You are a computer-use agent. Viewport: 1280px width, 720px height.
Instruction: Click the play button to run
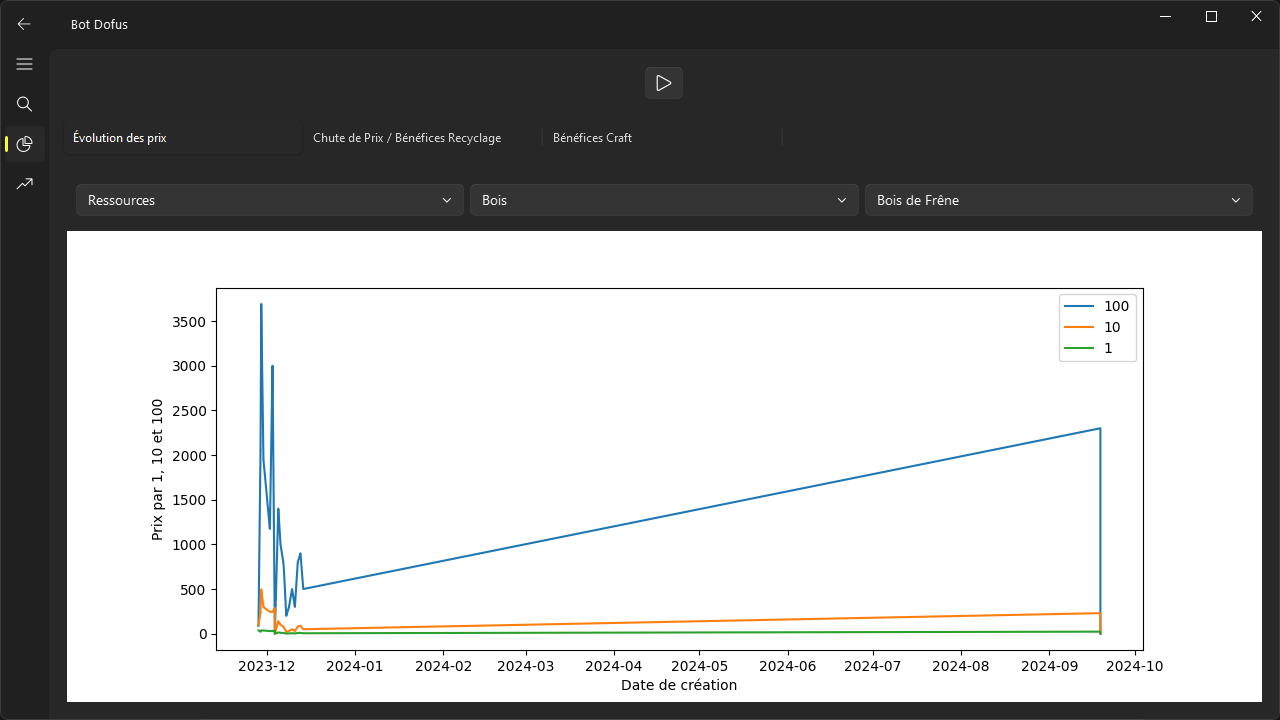pyautogui.click(x=664, y=83)
